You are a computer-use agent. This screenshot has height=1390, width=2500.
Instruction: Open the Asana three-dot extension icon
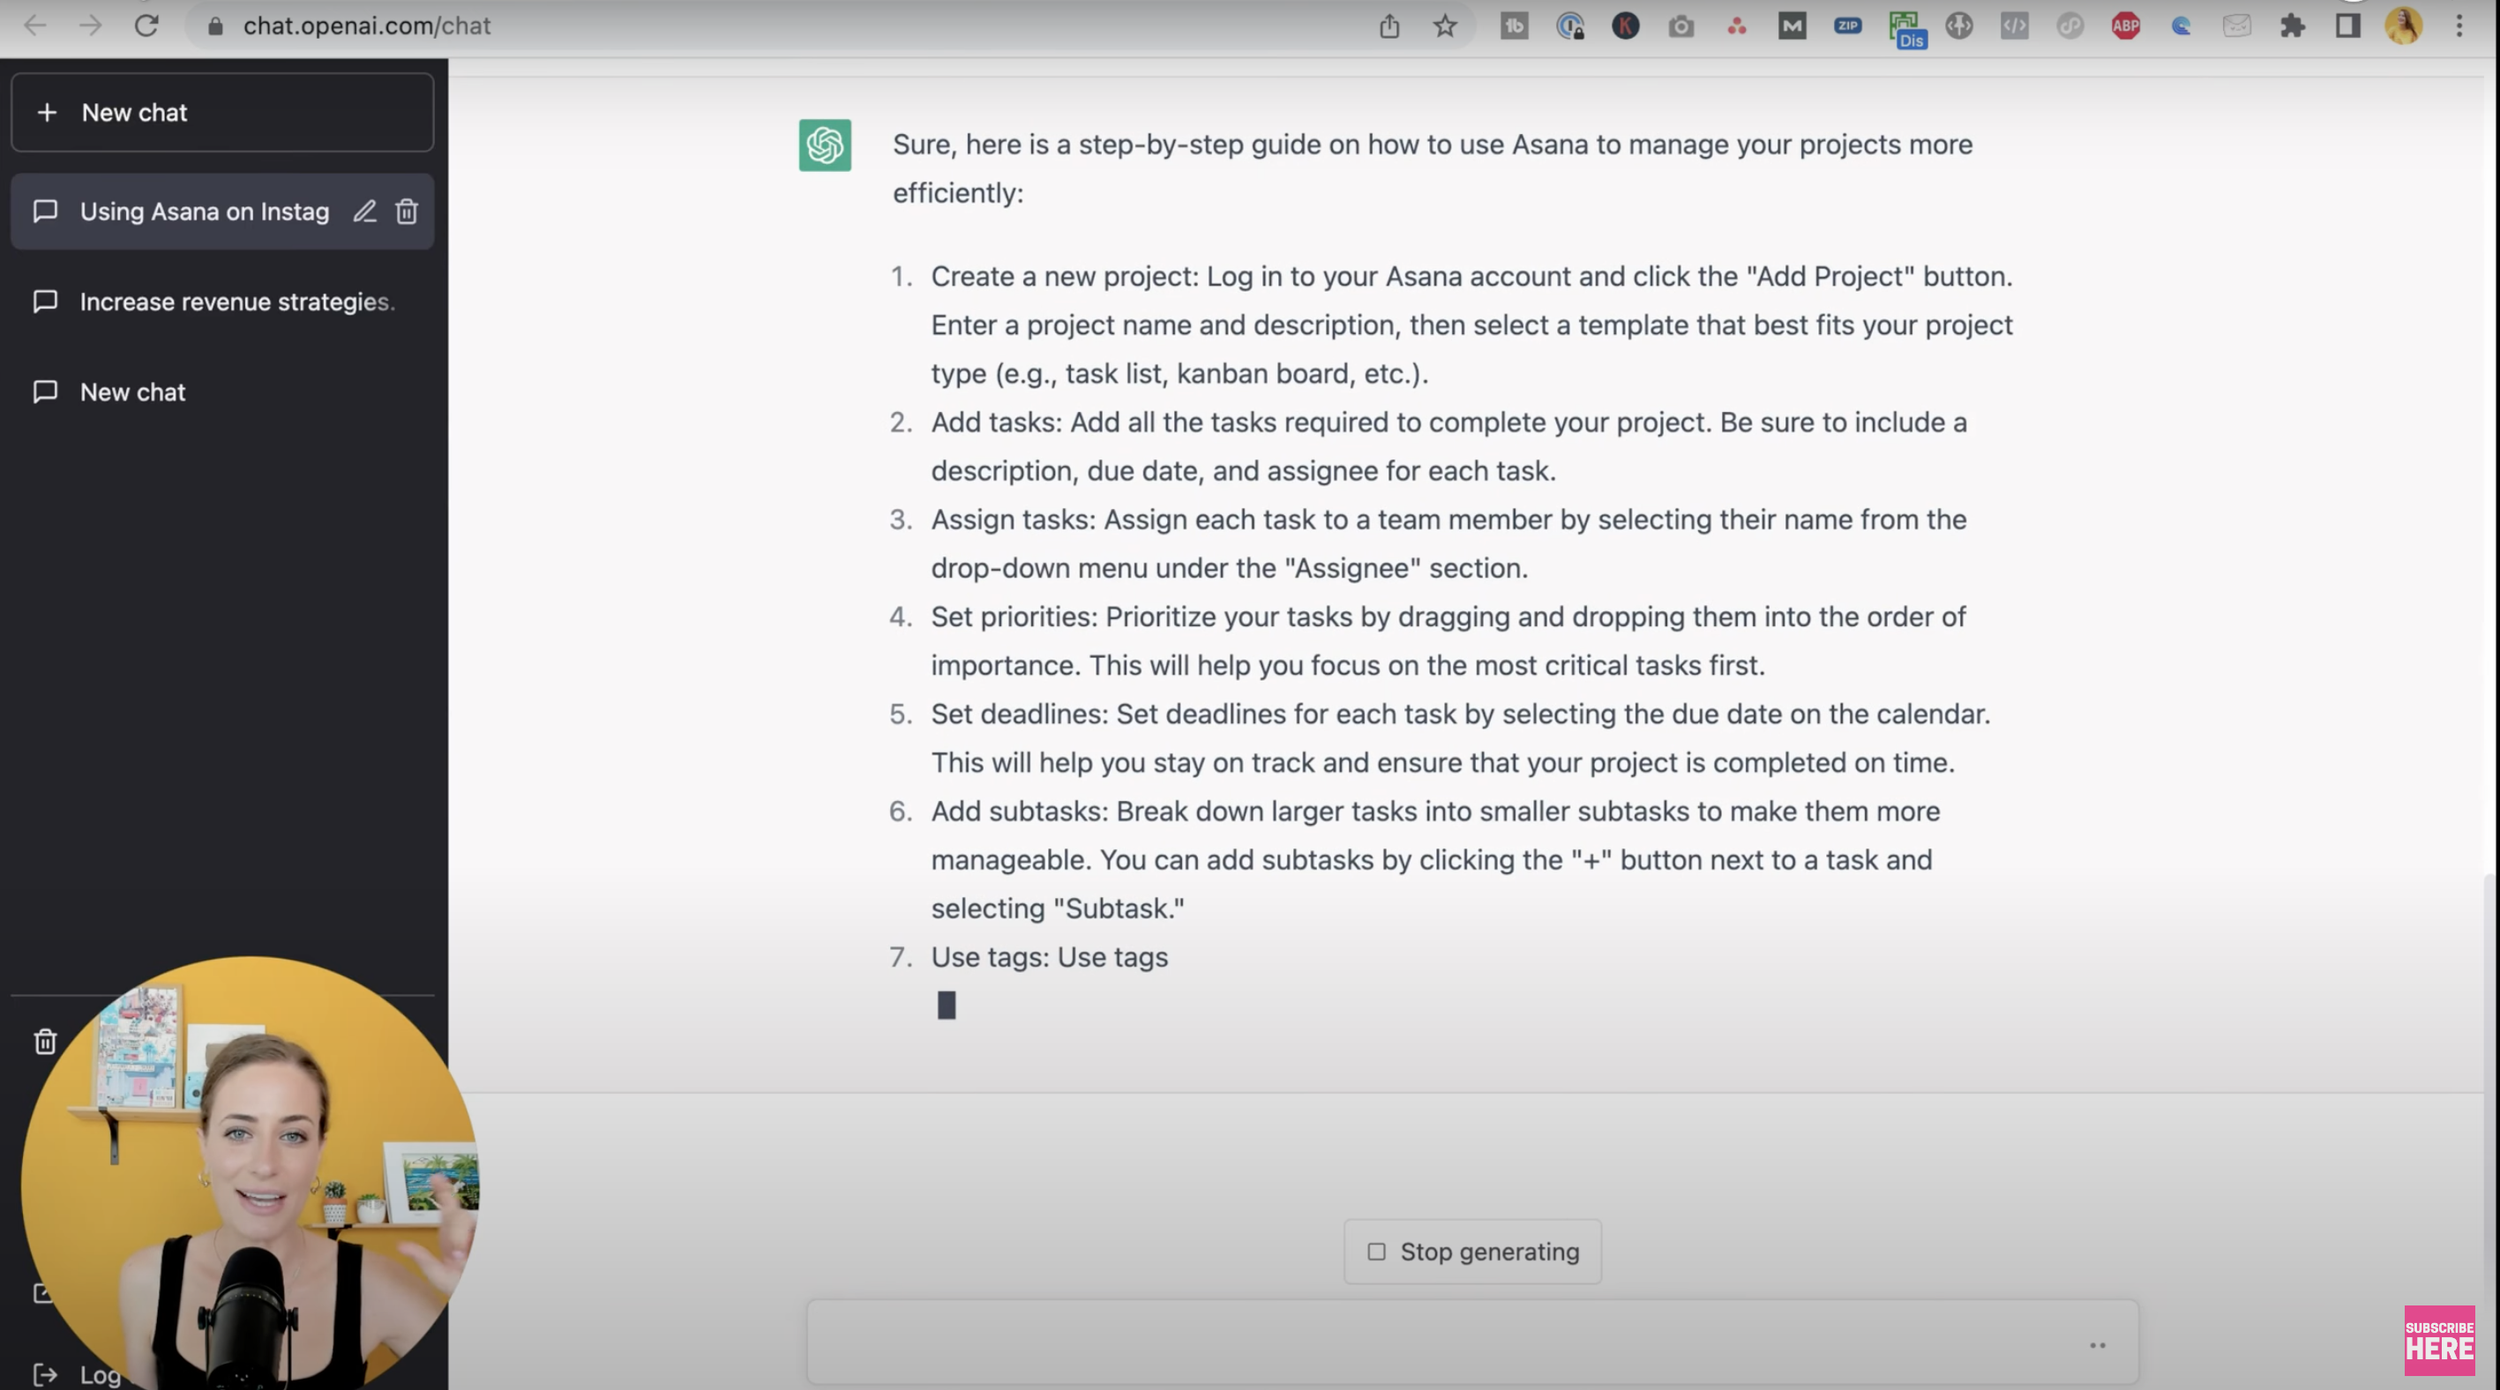1737,26
